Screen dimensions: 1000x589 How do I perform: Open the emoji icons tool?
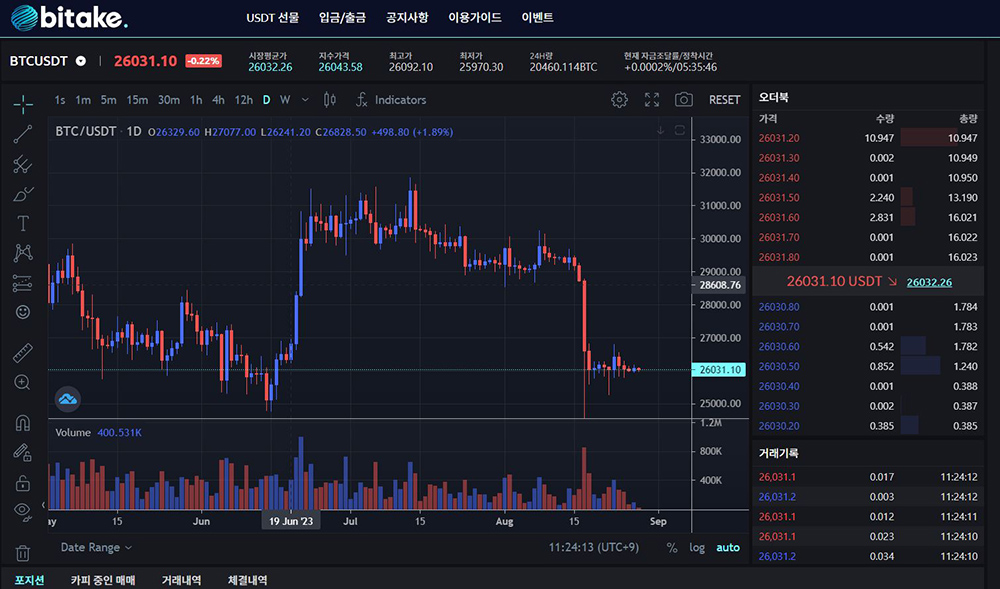coord(22,312)
